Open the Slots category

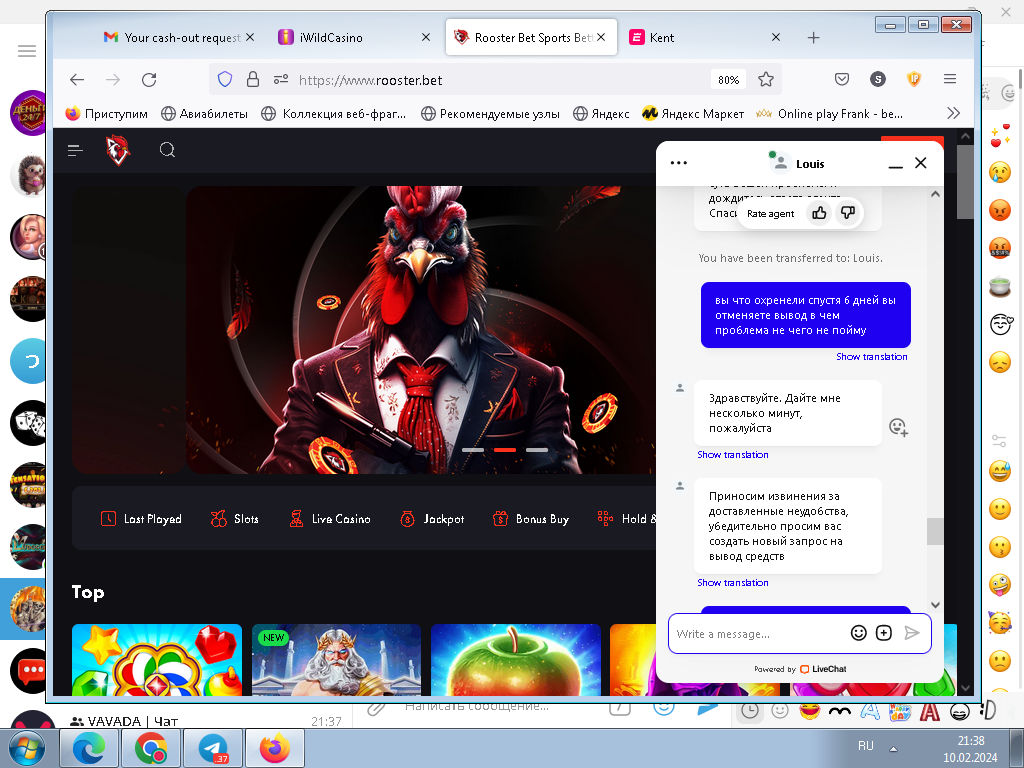point(234,519)
